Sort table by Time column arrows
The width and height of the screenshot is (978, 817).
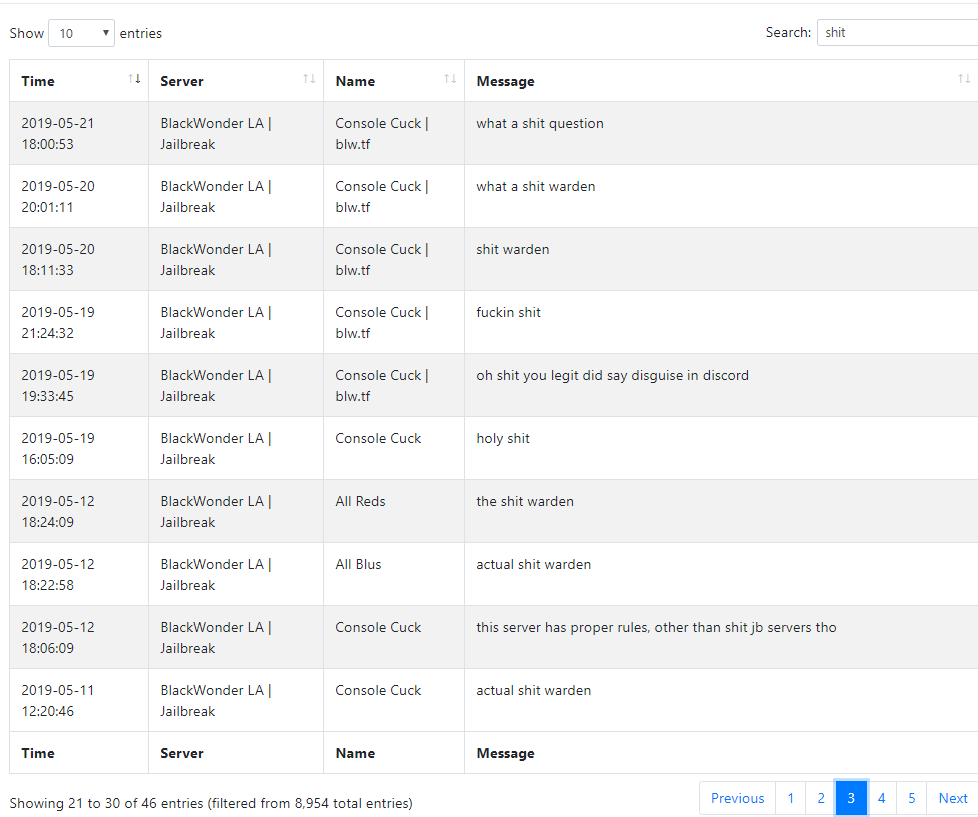pos(134,79)
